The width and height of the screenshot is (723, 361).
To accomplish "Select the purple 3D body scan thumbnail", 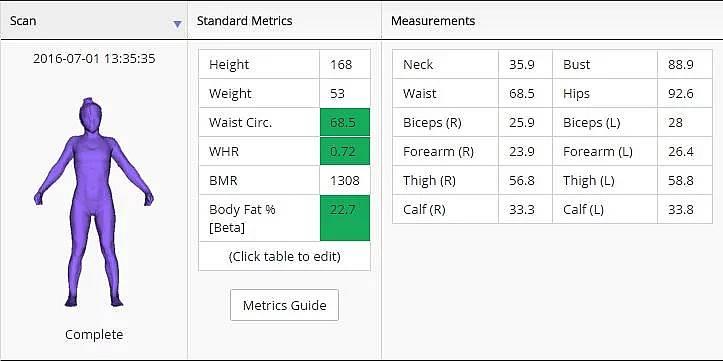I will (94, 202).
